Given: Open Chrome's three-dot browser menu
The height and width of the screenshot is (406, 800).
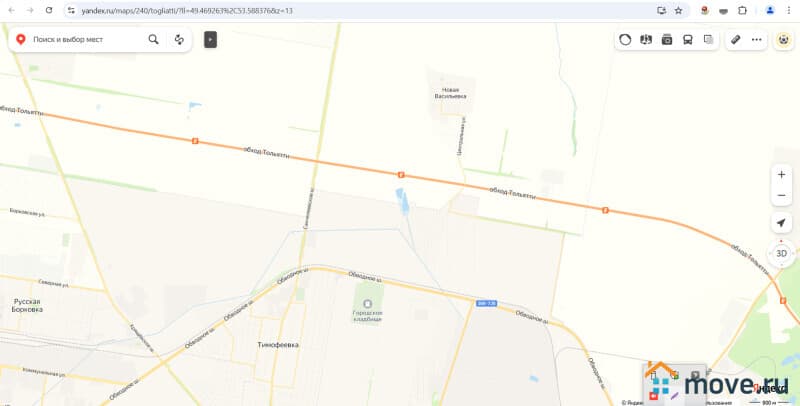Looking at the screenshot, I should [789, 10].
